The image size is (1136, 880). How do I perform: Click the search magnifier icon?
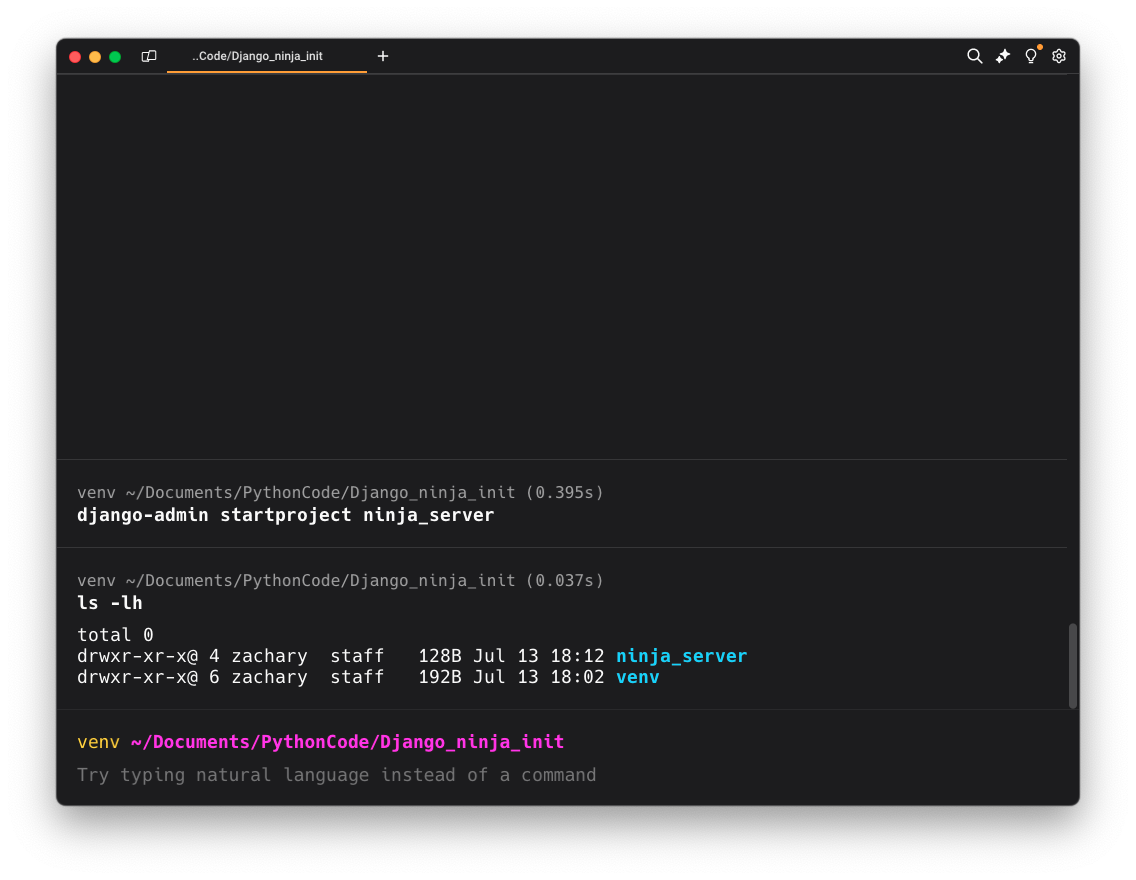[974, 56]
